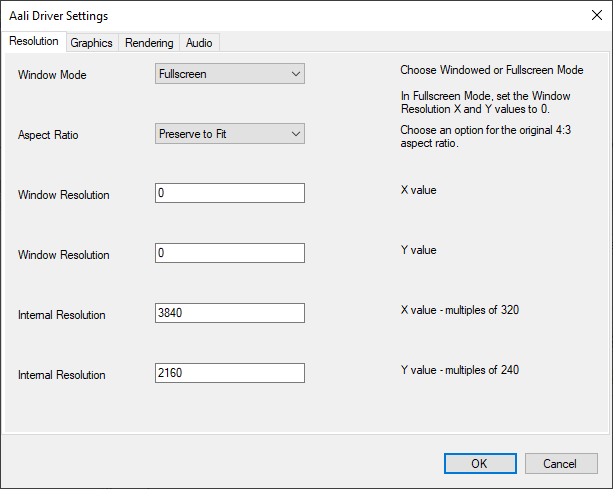Confirm settings with the OK button
The width and height of the screenshot is (613, 489).
click(x=480, y=464)
